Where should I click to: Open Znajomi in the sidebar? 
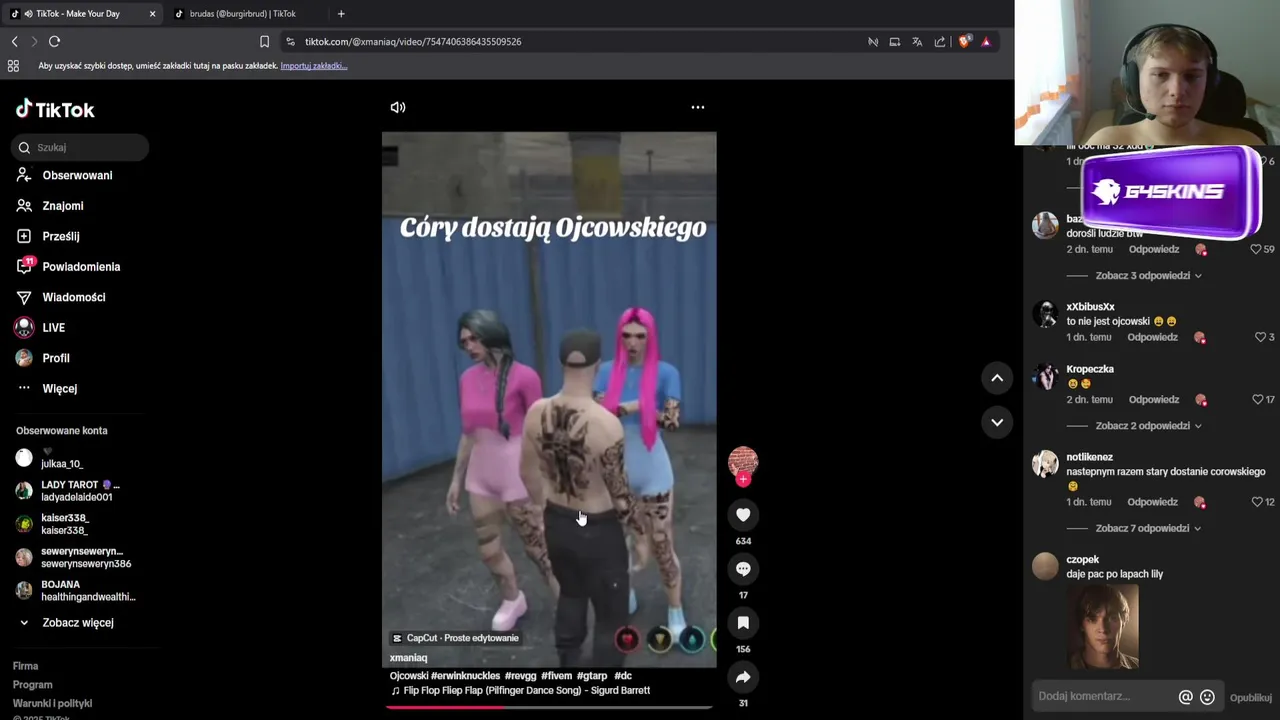(63, 206)
